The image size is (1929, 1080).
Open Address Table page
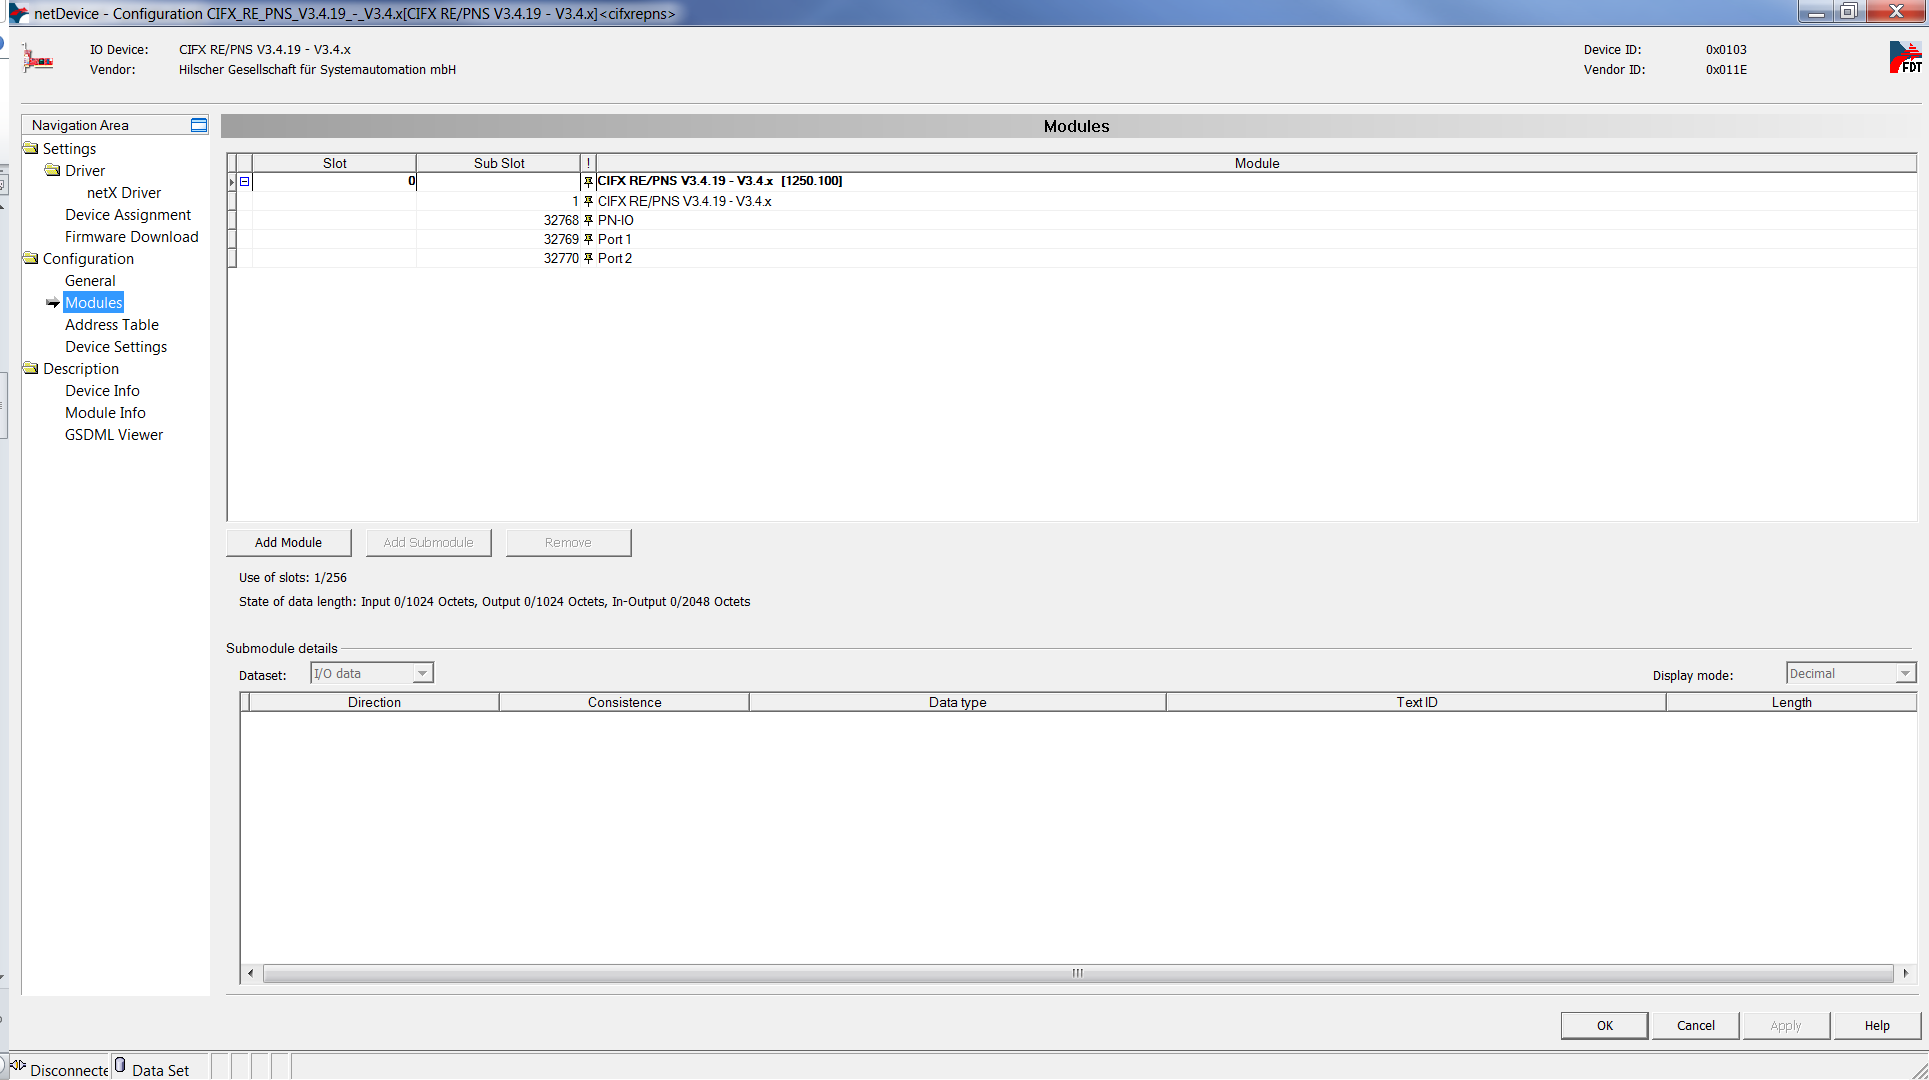[x=112, y=324]
